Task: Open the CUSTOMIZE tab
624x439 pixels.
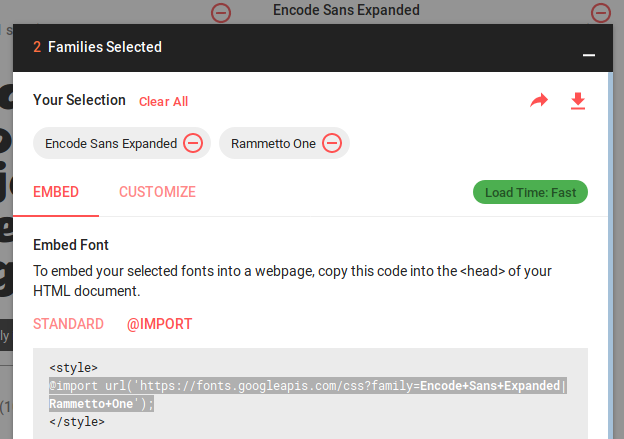Action: click(158, 192)
